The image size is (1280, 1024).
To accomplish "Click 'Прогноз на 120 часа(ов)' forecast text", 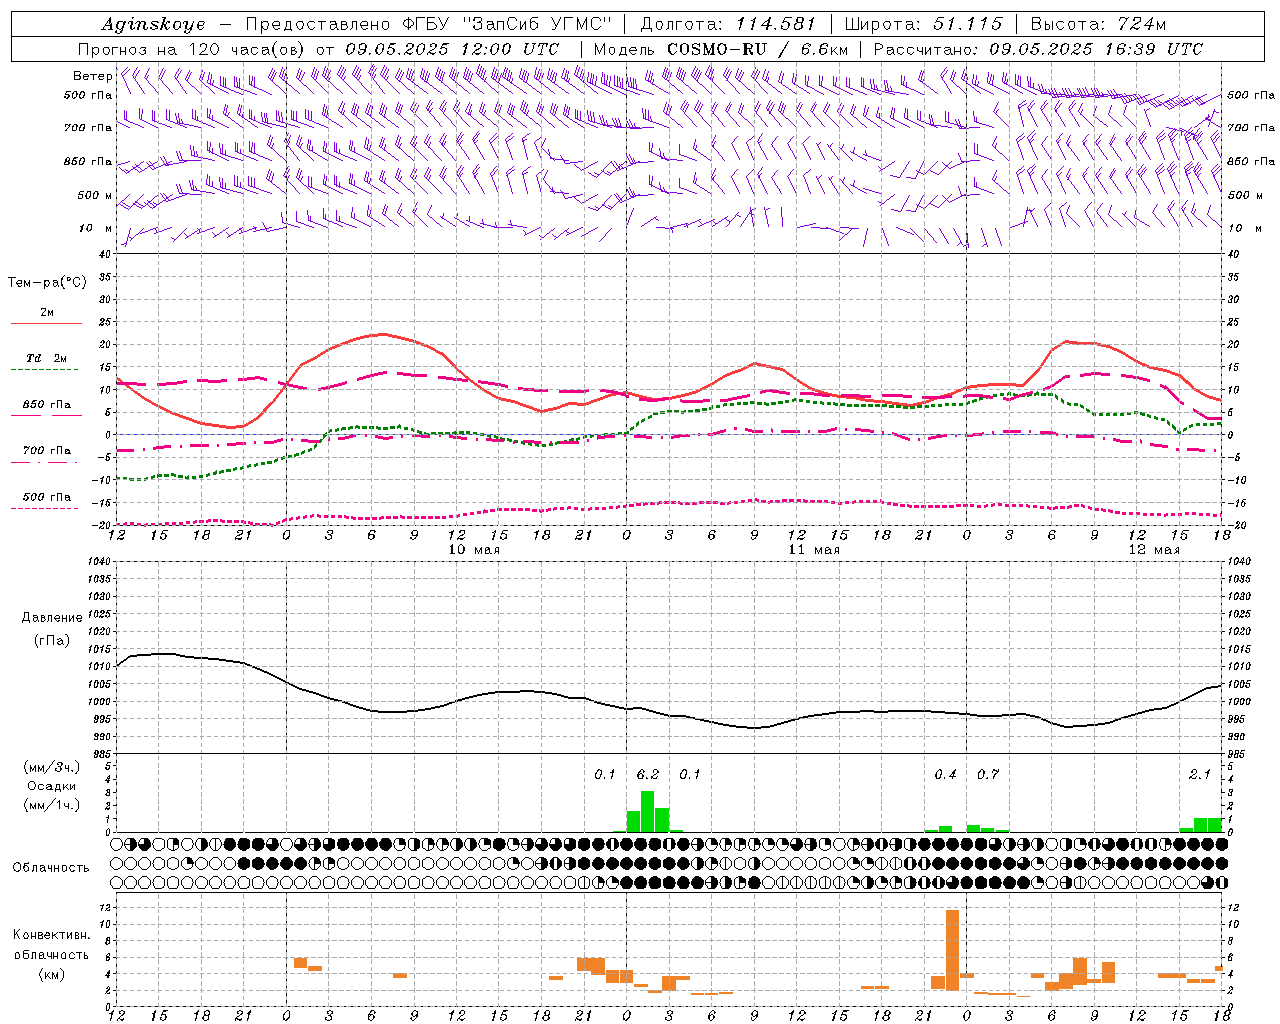I will [192, 49].
